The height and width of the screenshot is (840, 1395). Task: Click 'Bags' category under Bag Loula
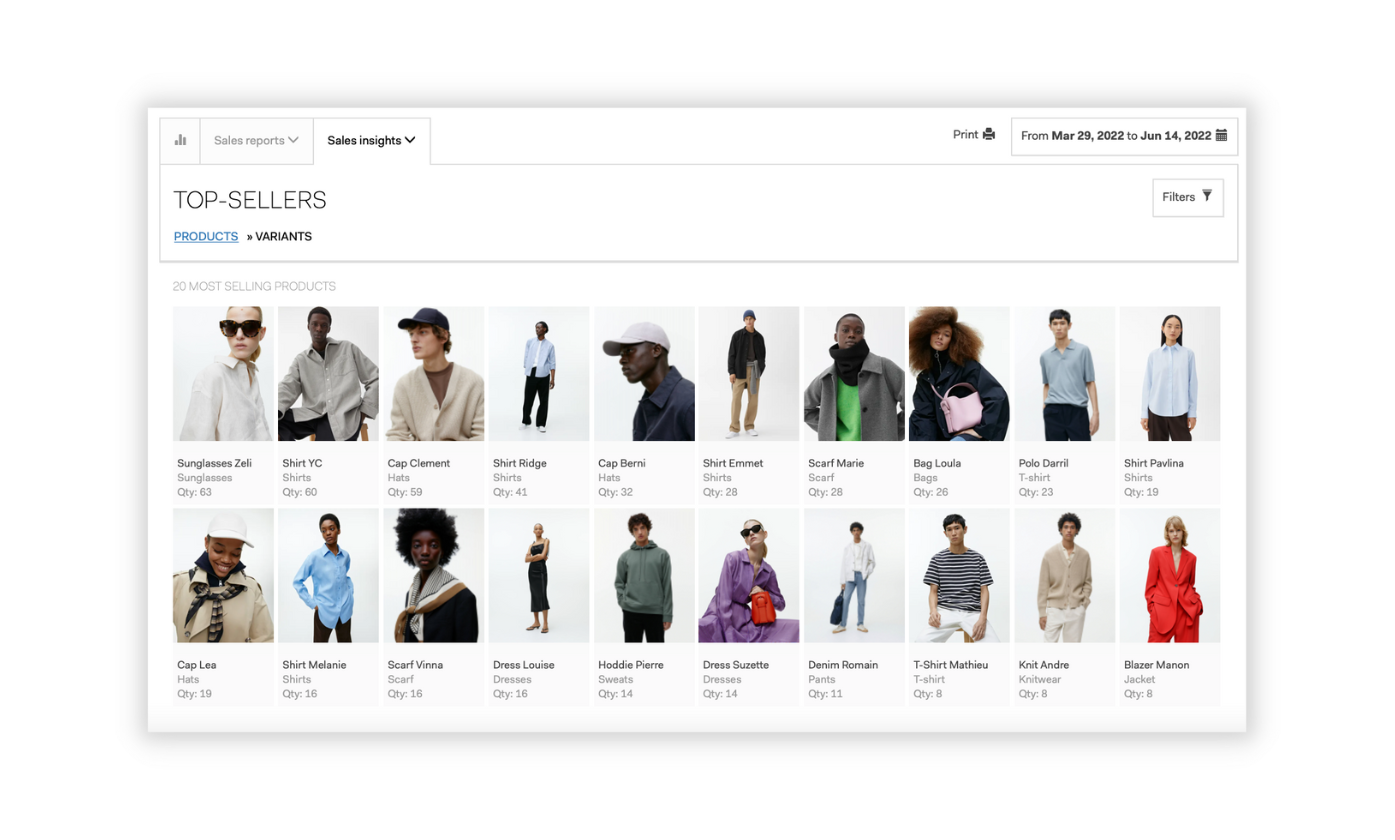pos(926,478)
